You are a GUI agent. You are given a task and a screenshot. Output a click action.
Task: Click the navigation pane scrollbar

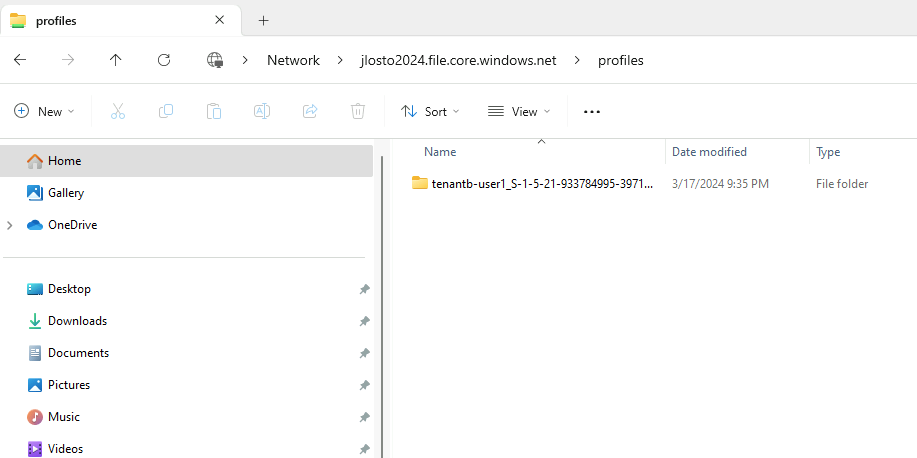(x=382, y=307)
